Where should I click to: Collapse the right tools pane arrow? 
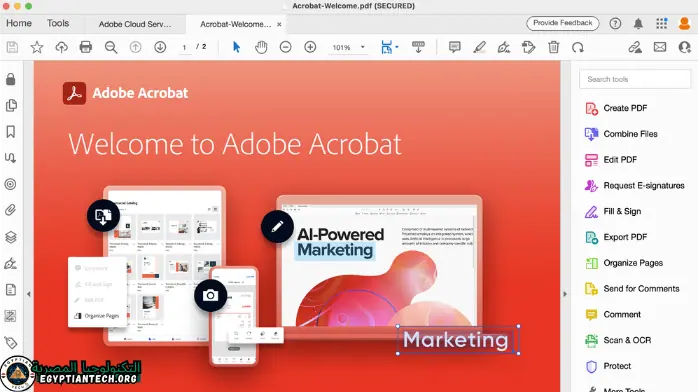pyautogui.click(x=565, y=294)
